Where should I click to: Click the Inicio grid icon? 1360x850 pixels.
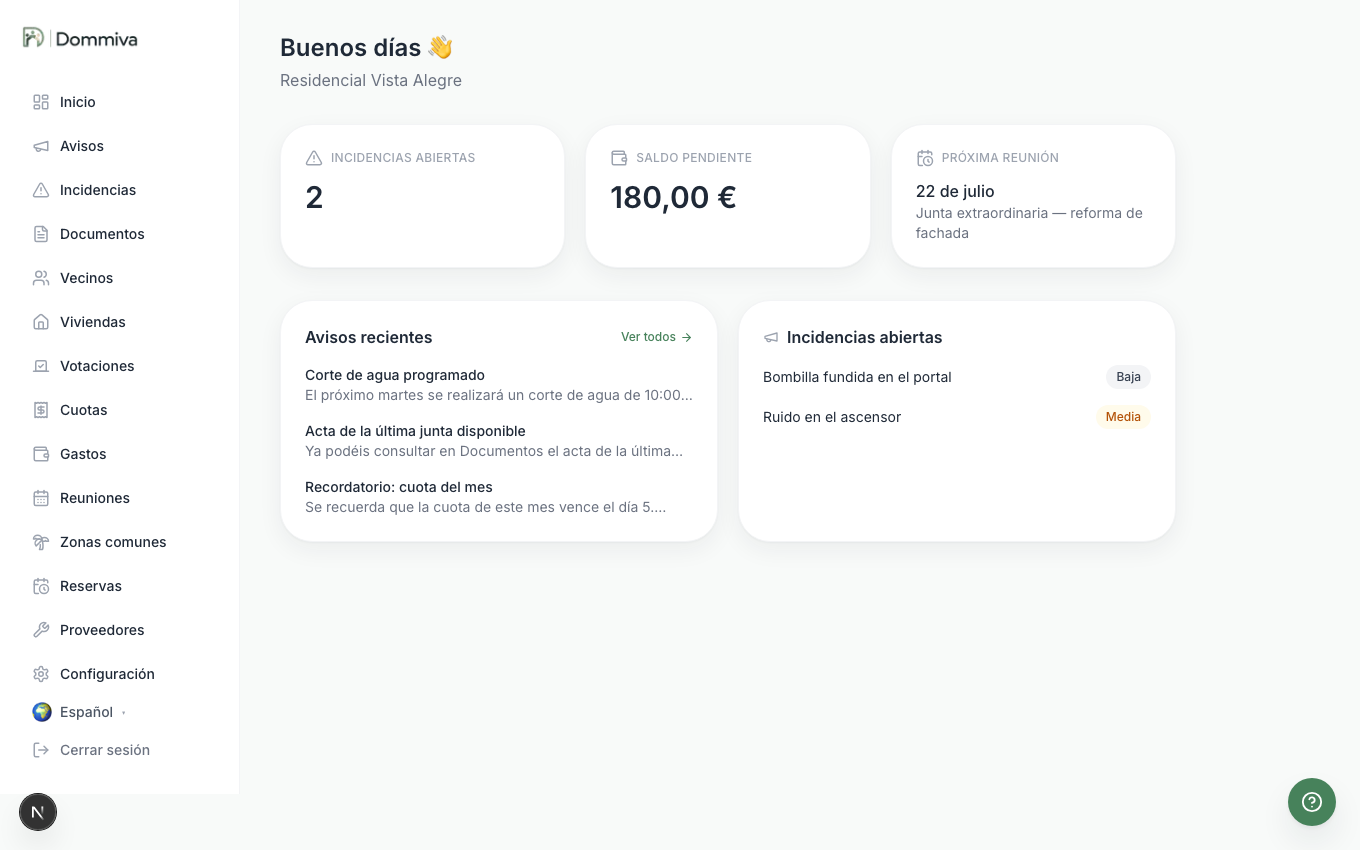pyautogui.click(x=41, y=102)
